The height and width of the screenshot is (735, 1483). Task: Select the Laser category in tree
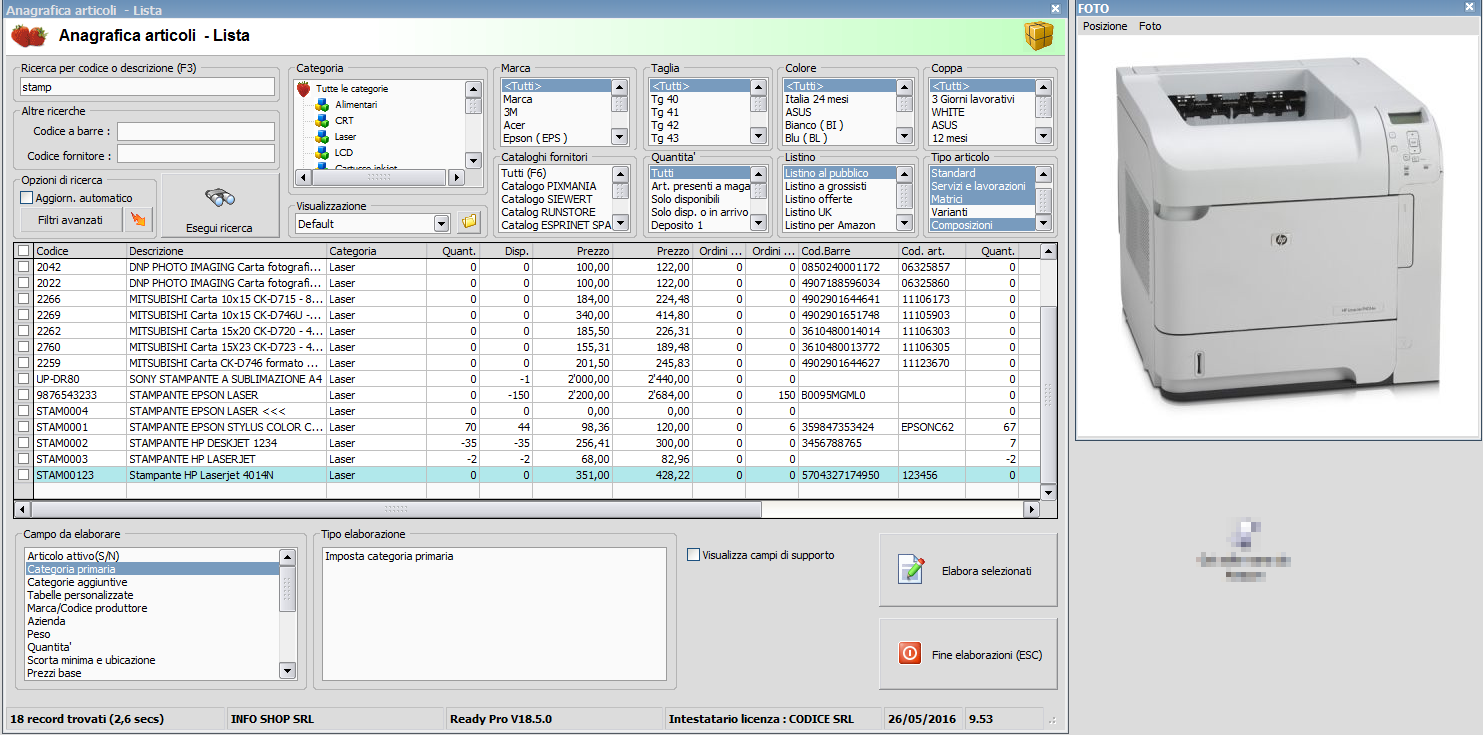coord(345,137)
